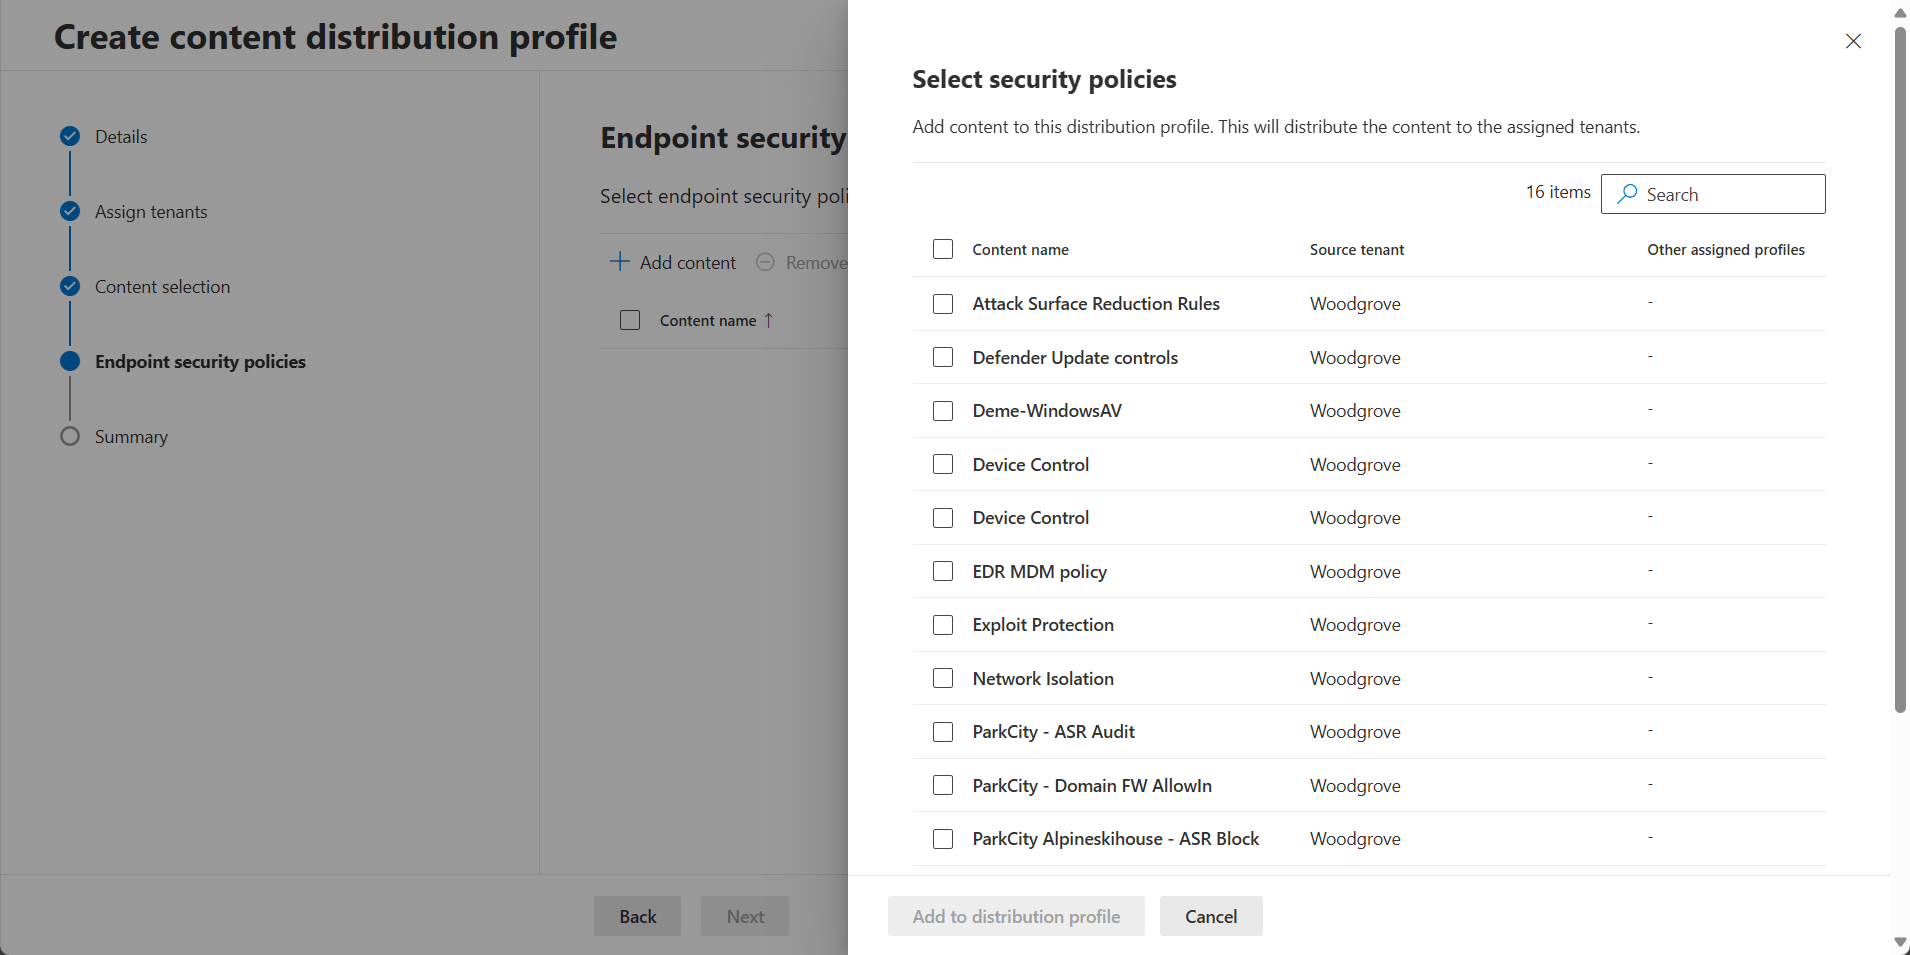Click the Assign tenants checkmark icon
This screenshot has height=955, width=1910.
69,211
